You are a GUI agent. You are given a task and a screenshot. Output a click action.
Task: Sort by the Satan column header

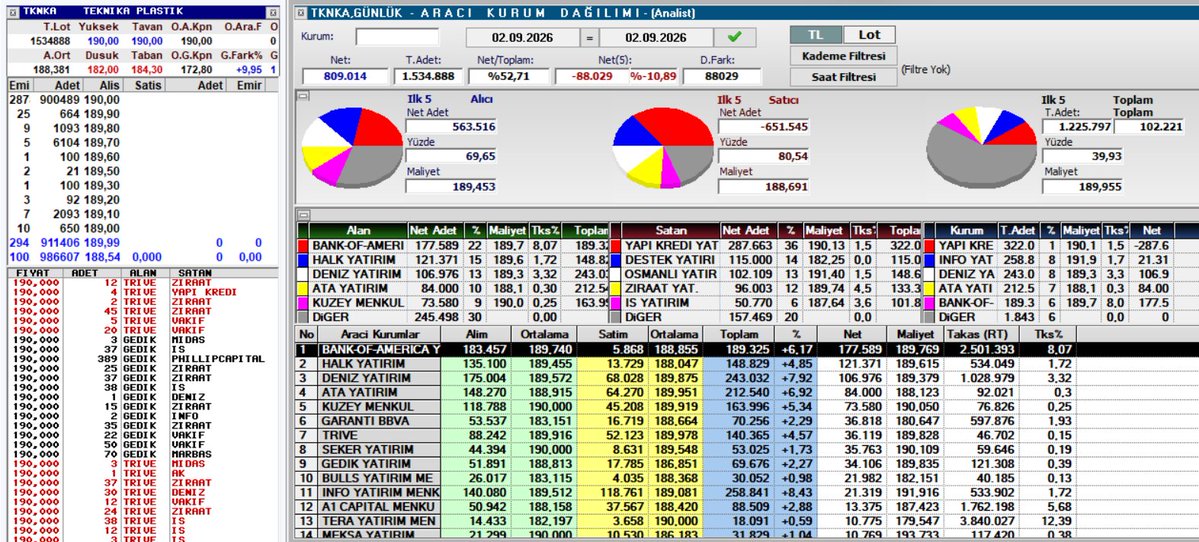671,230
